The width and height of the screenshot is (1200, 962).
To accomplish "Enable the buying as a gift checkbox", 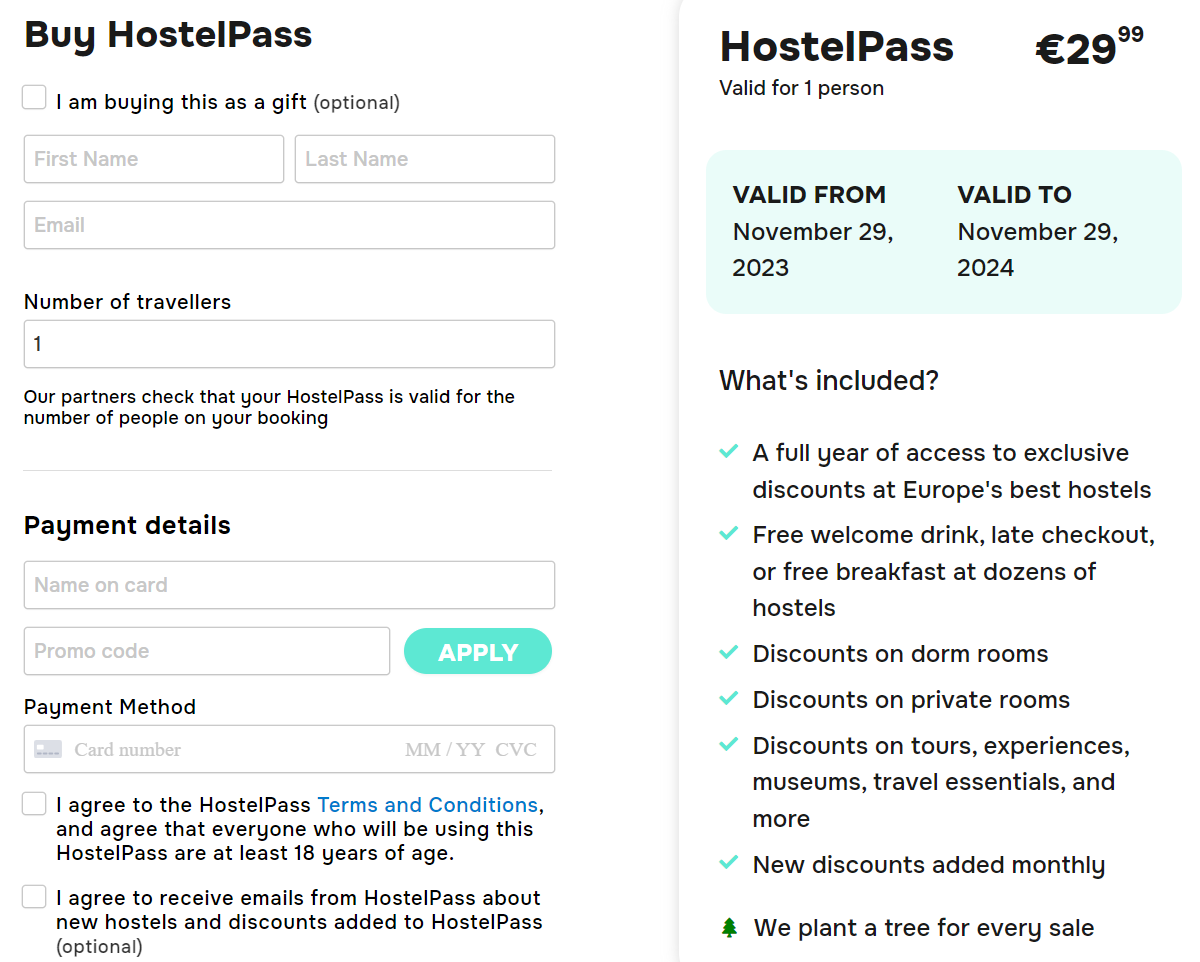I will point(34,97).
